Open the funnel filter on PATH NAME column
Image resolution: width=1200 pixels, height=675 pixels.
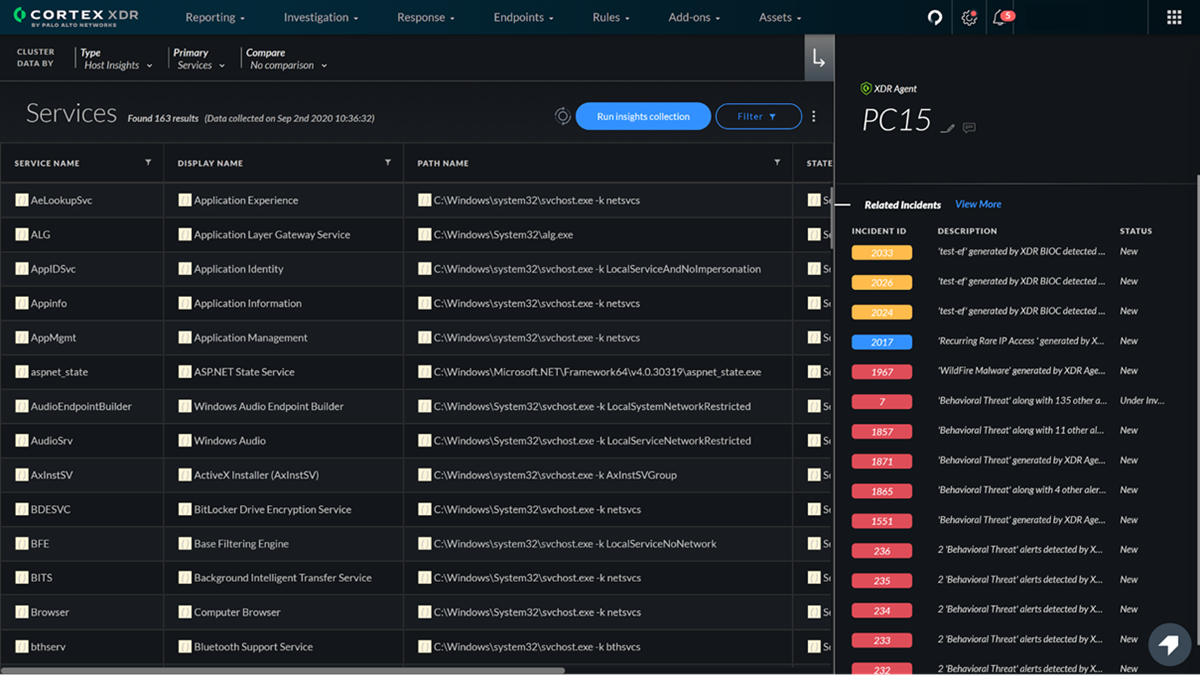tap(777, 162)
